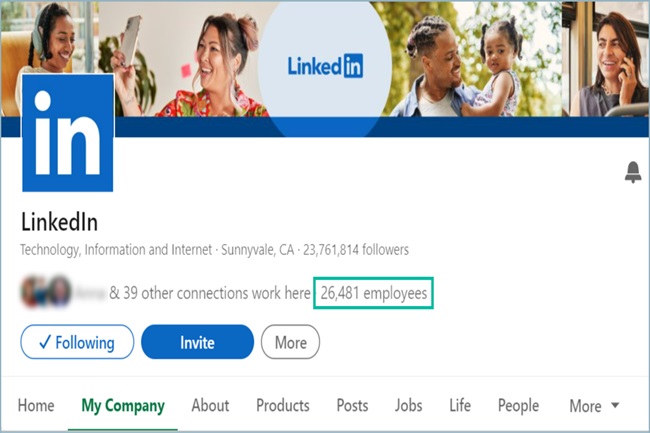
Task: Switch to the People tab
Action: coord(518,406)
